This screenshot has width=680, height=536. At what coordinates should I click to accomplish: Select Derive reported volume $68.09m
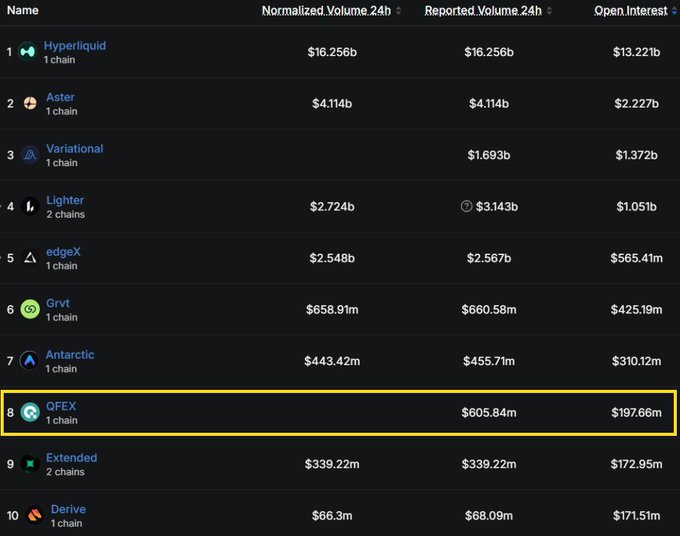(x=489, y=516)
